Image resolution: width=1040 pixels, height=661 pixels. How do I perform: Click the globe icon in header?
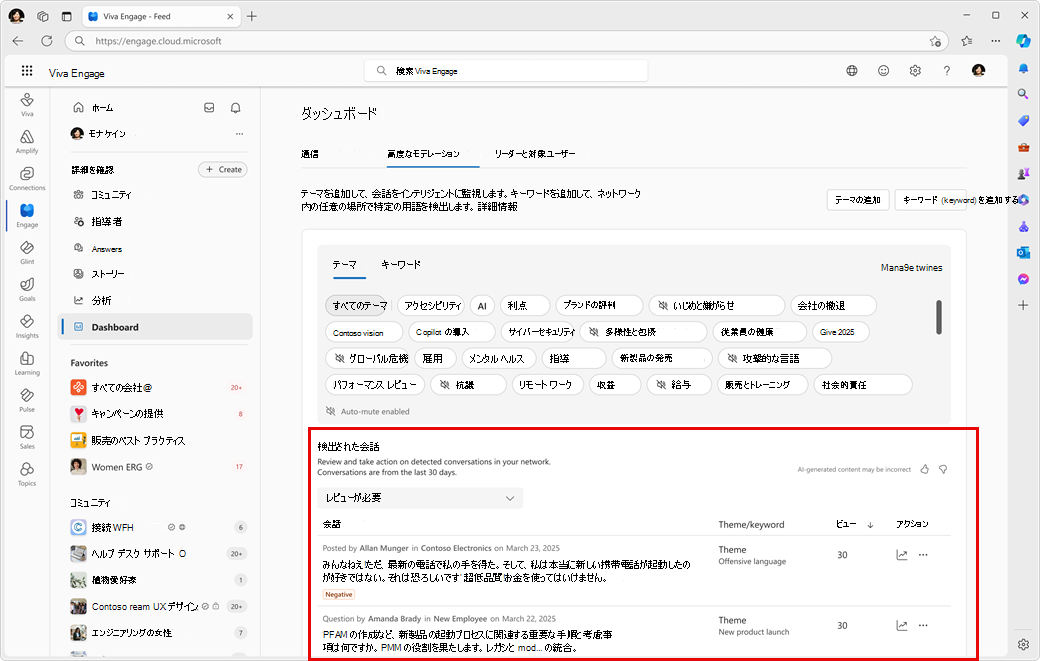(852, 70)
